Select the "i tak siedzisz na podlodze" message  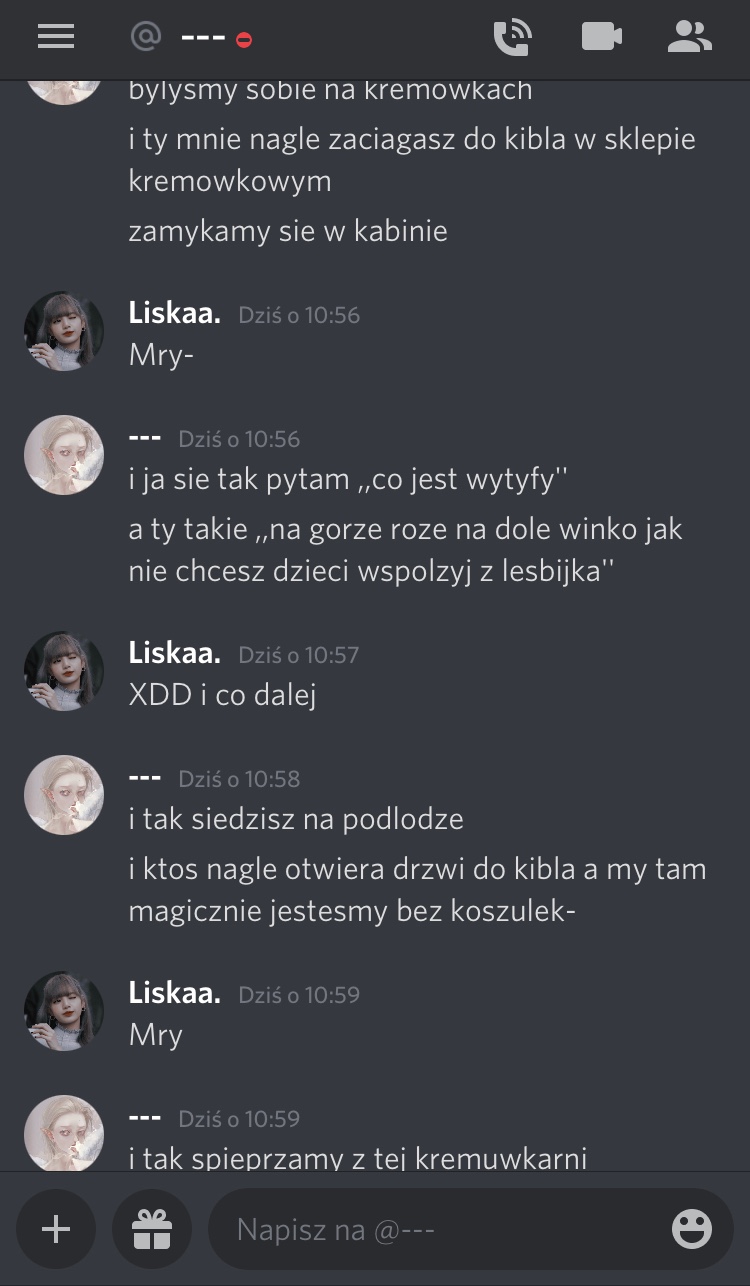[x=296, y=819]
